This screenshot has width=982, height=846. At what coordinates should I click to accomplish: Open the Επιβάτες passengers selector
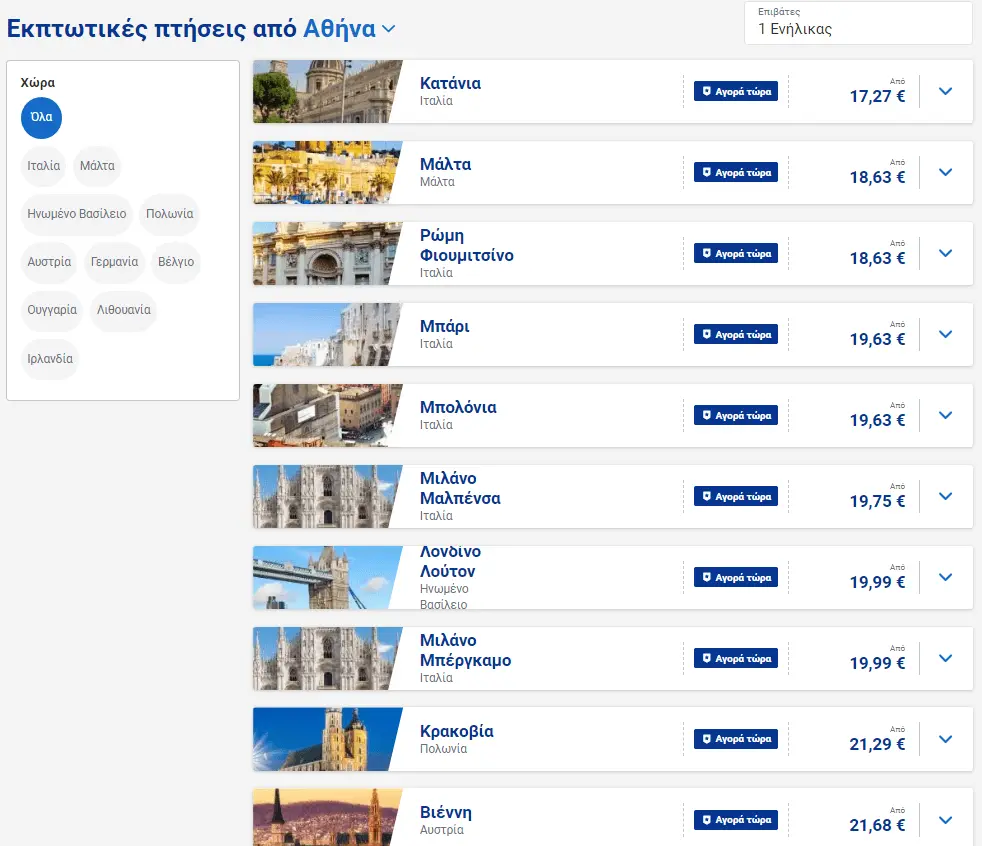click(858, 23)
